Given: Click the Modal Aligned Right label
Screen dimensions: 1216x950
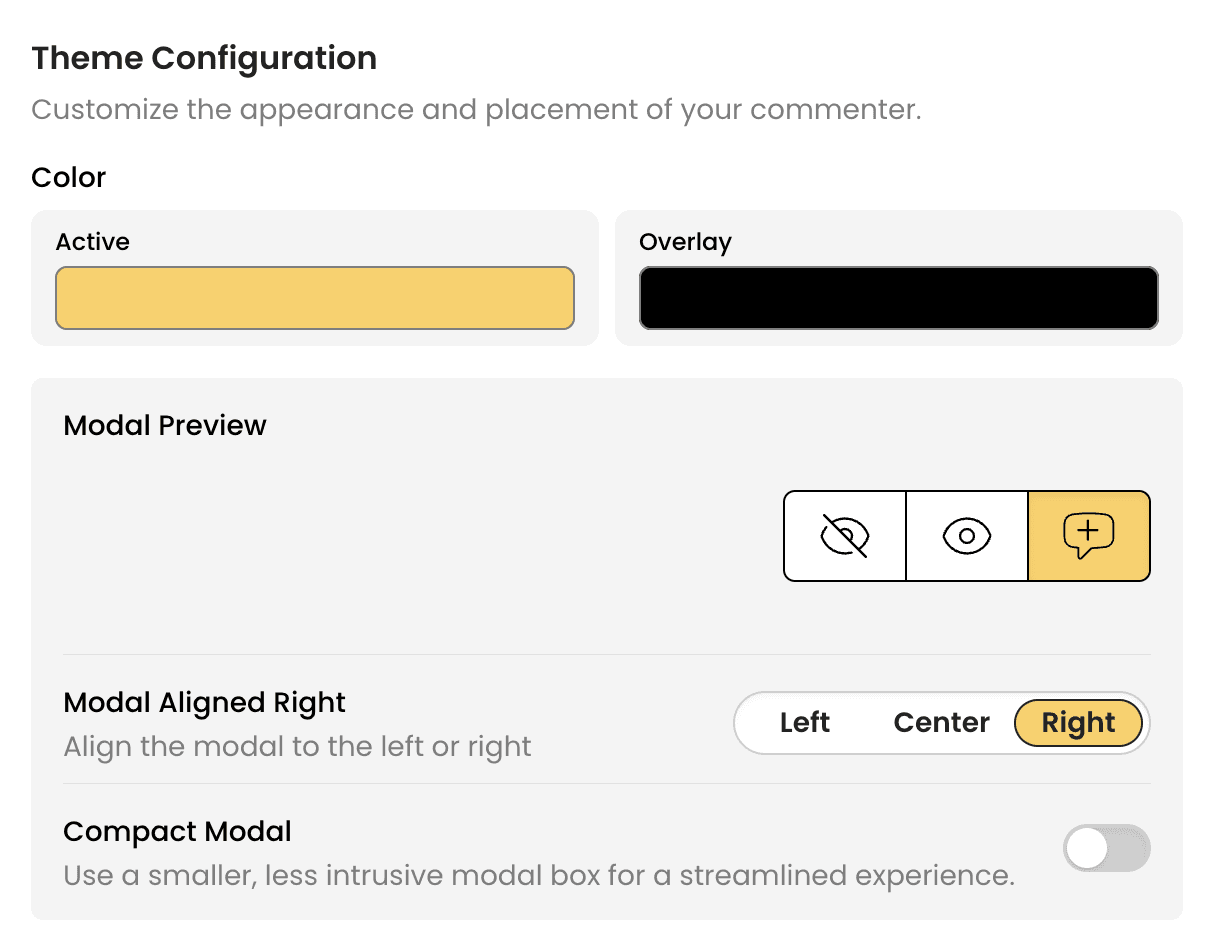Looking at the screenshot, I should pyautogui.click(x=204, y=703).
